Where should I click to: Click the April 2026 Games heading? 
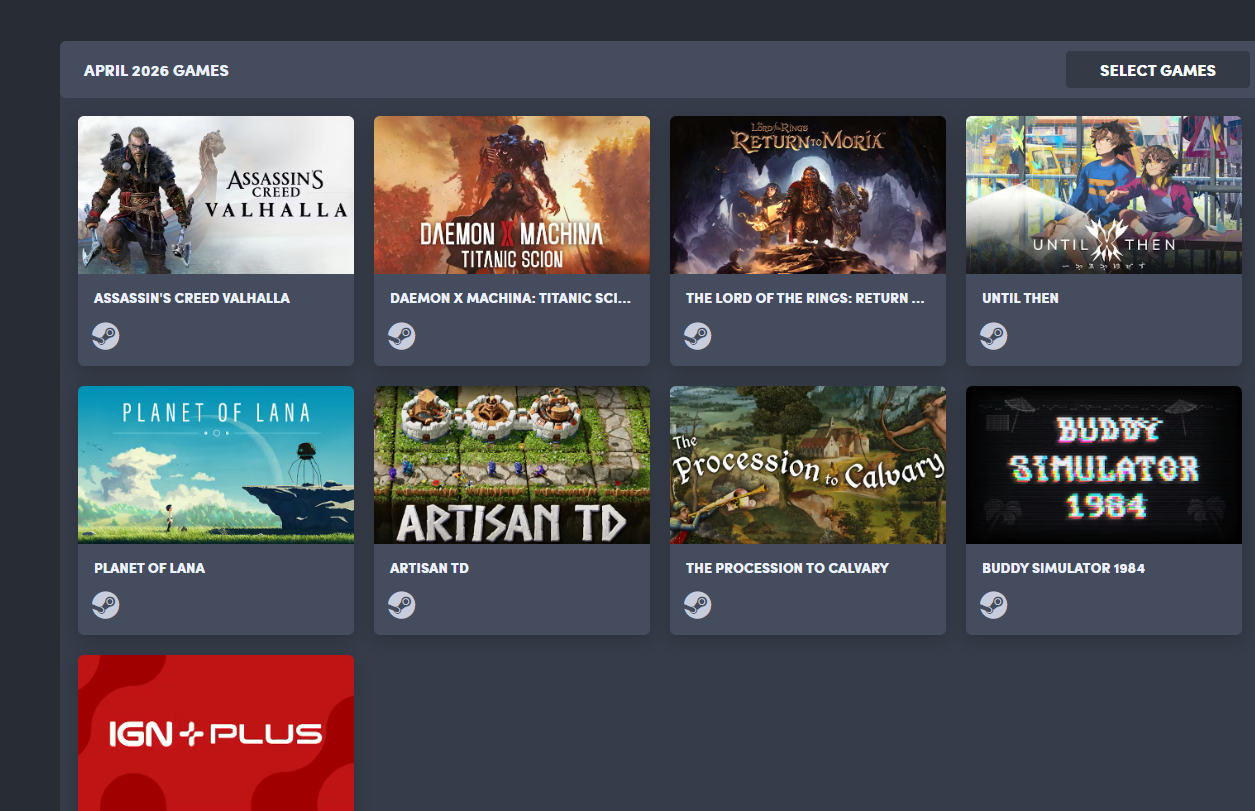point(156,71)
